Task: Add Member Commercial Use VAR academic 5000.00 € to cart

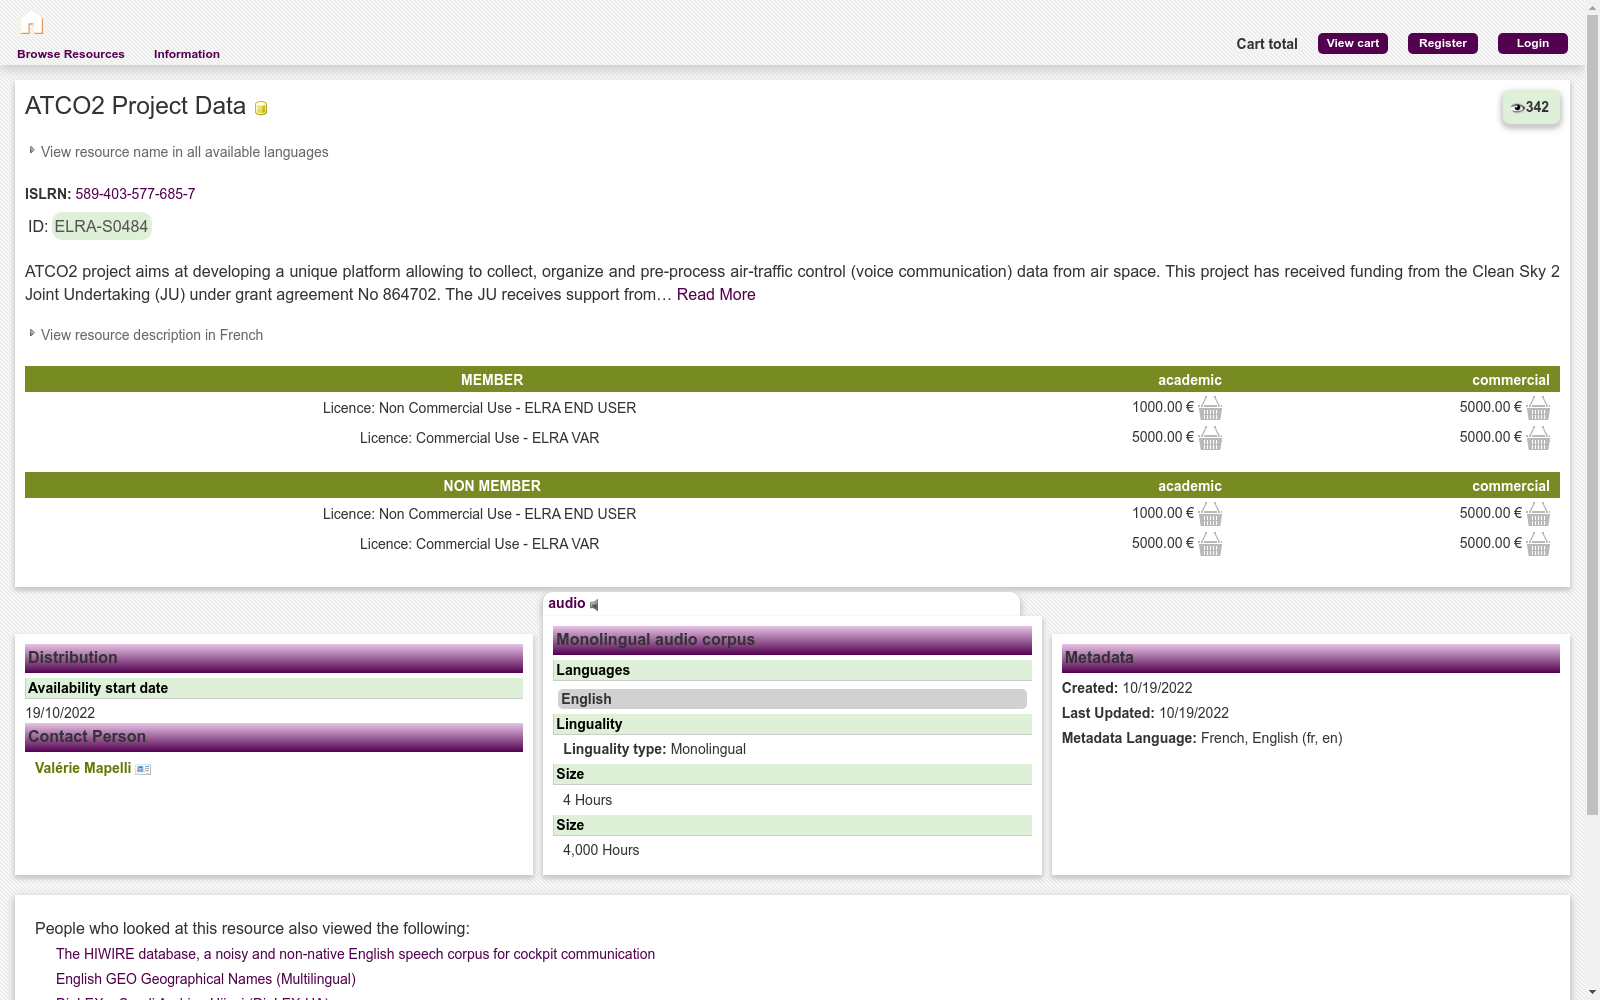Action: click(1210, 438)
